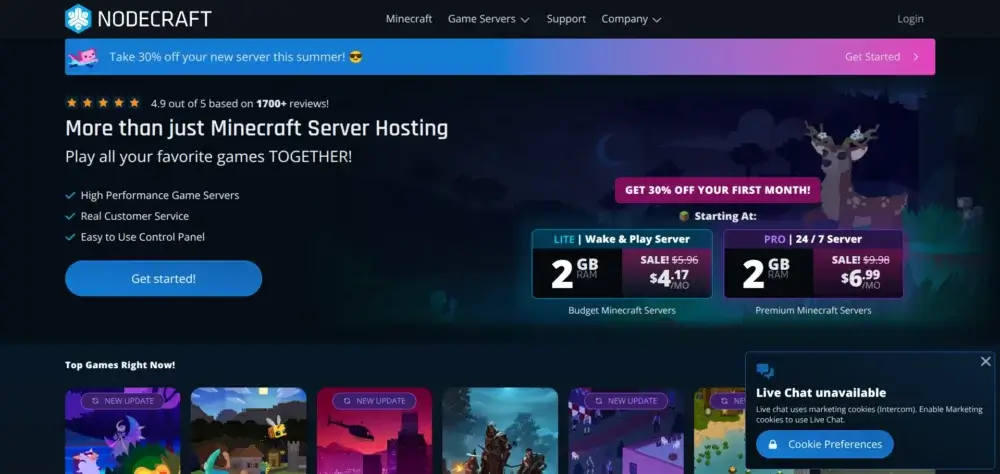The image size is (1000, 474).
Task: Select the LITE Wake & Play Server plan
Action: point(622,263)
